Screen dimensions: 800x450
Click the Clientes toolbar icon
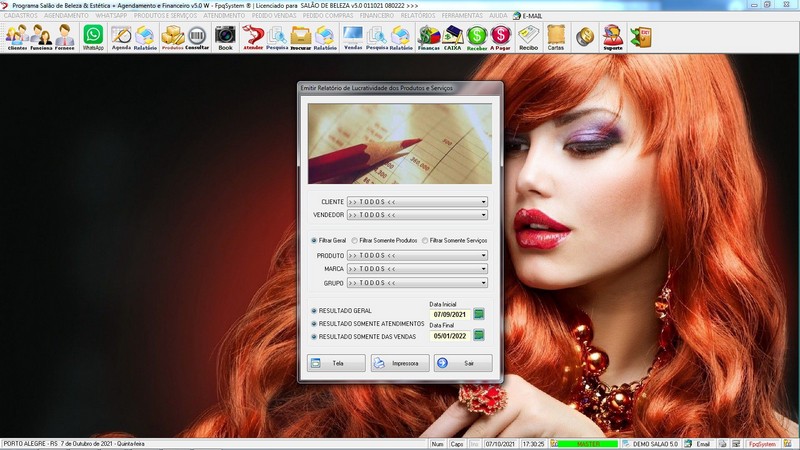point(16,37)
